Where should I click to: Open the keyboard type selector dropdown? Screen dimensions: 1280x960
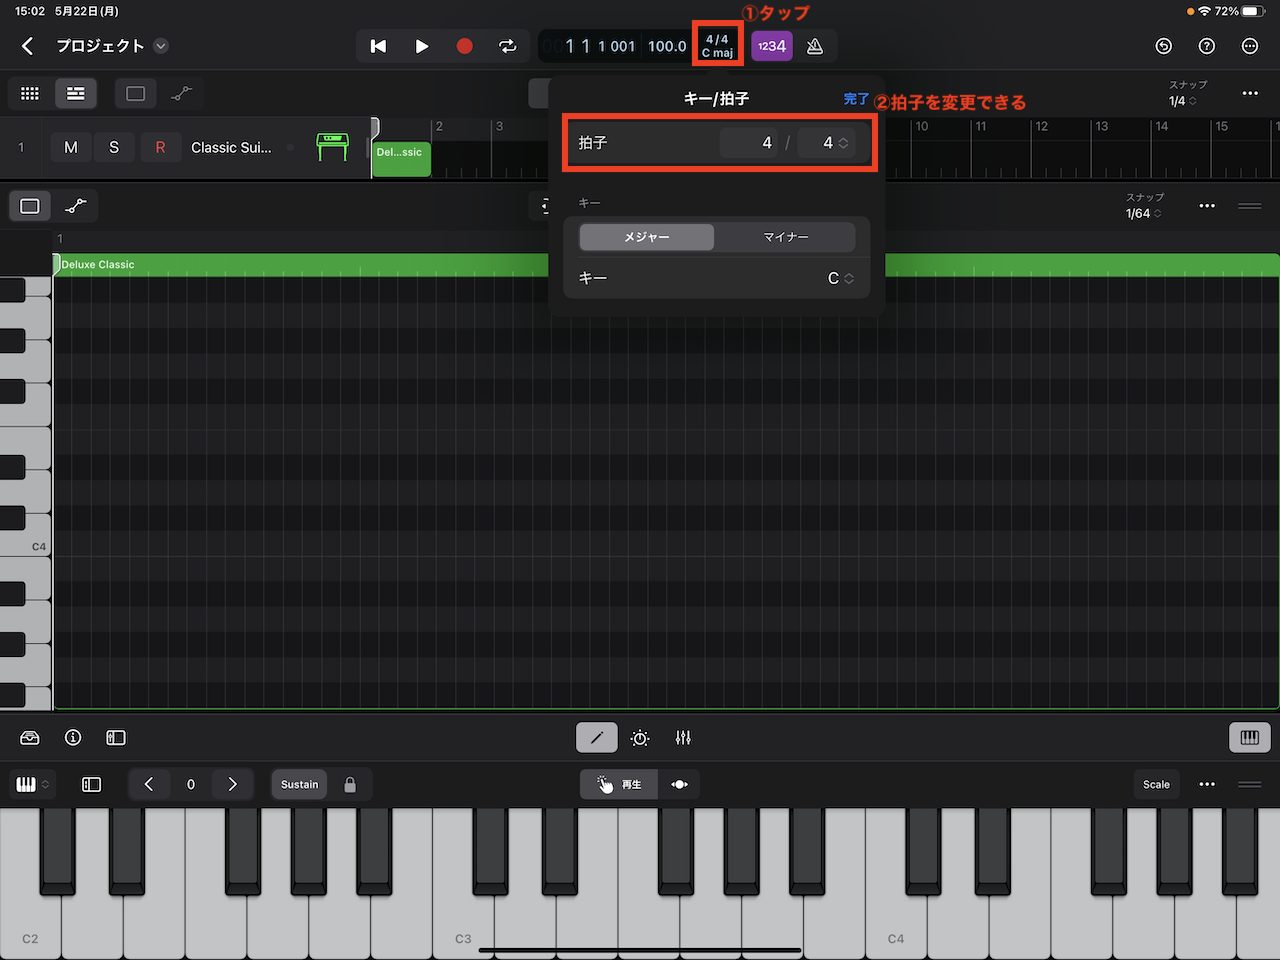(32, 785)
